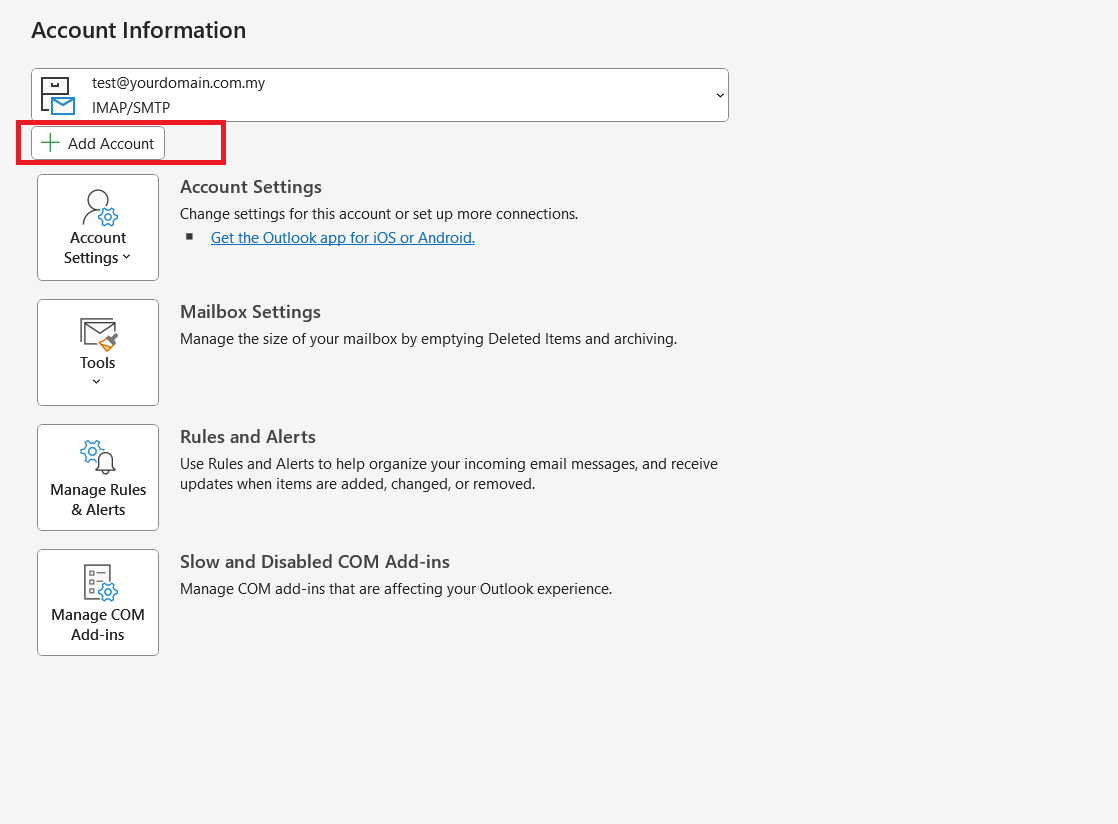Click the mailbox envelope icon in account selector
The image size is (1118, 824).
tap(58, 96)
